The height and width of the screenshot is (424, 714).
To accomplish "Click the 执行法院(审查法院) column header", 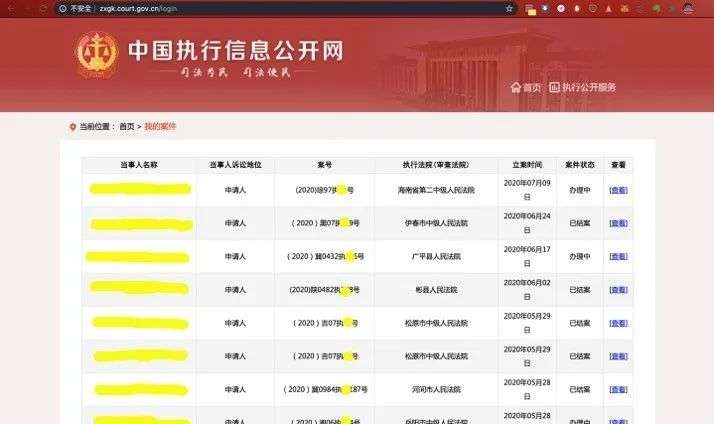I will click(436, 165).
